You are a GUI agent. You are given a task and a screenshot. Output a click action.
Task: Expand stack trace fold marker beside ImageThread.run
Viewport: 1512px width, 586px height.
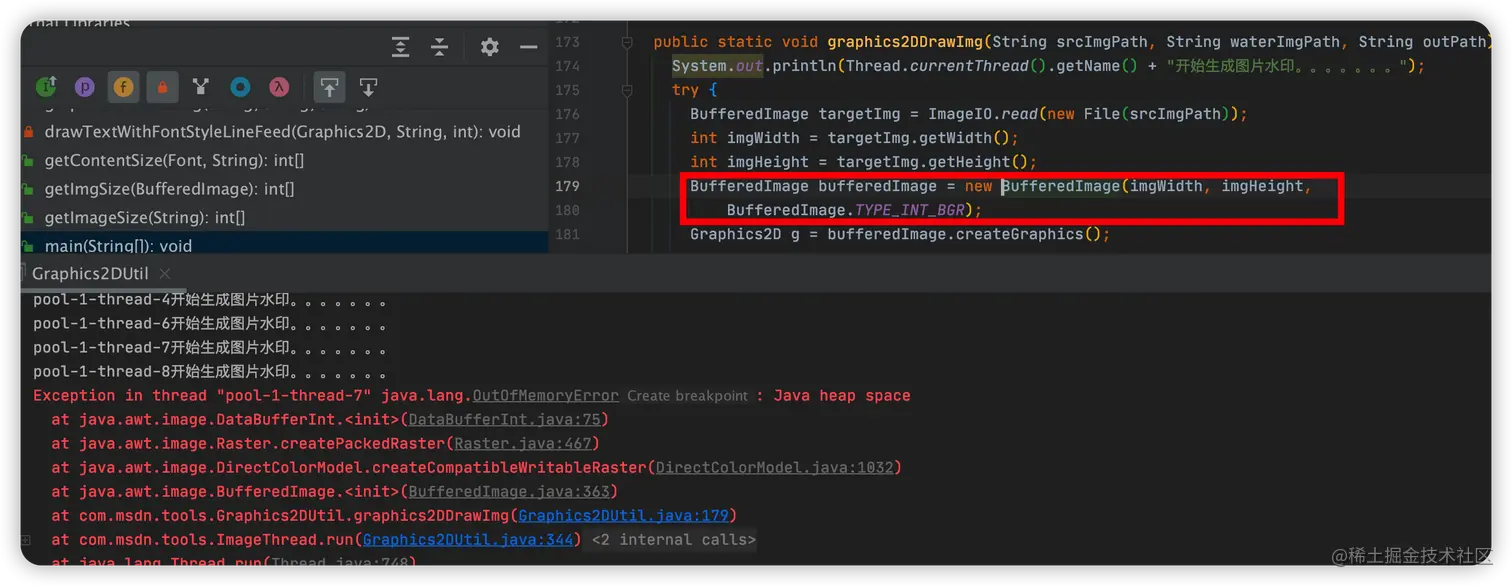[27, 540]
